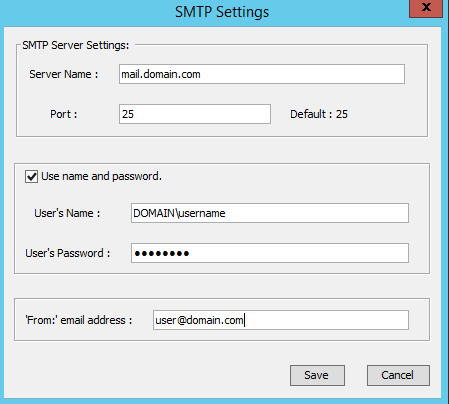Image resolution: width=449 pixels, height=404 pixels.
Task: Close the SMTP Settings window
Action: pos(426,8)
